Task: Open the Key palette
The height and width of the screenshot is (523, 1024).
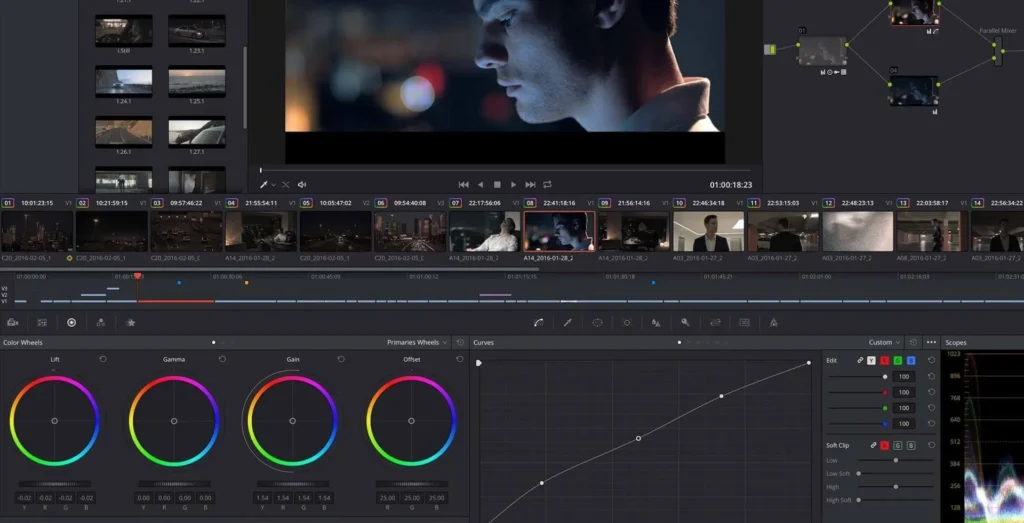Action: pyautogui.click(x=685, y=323)
